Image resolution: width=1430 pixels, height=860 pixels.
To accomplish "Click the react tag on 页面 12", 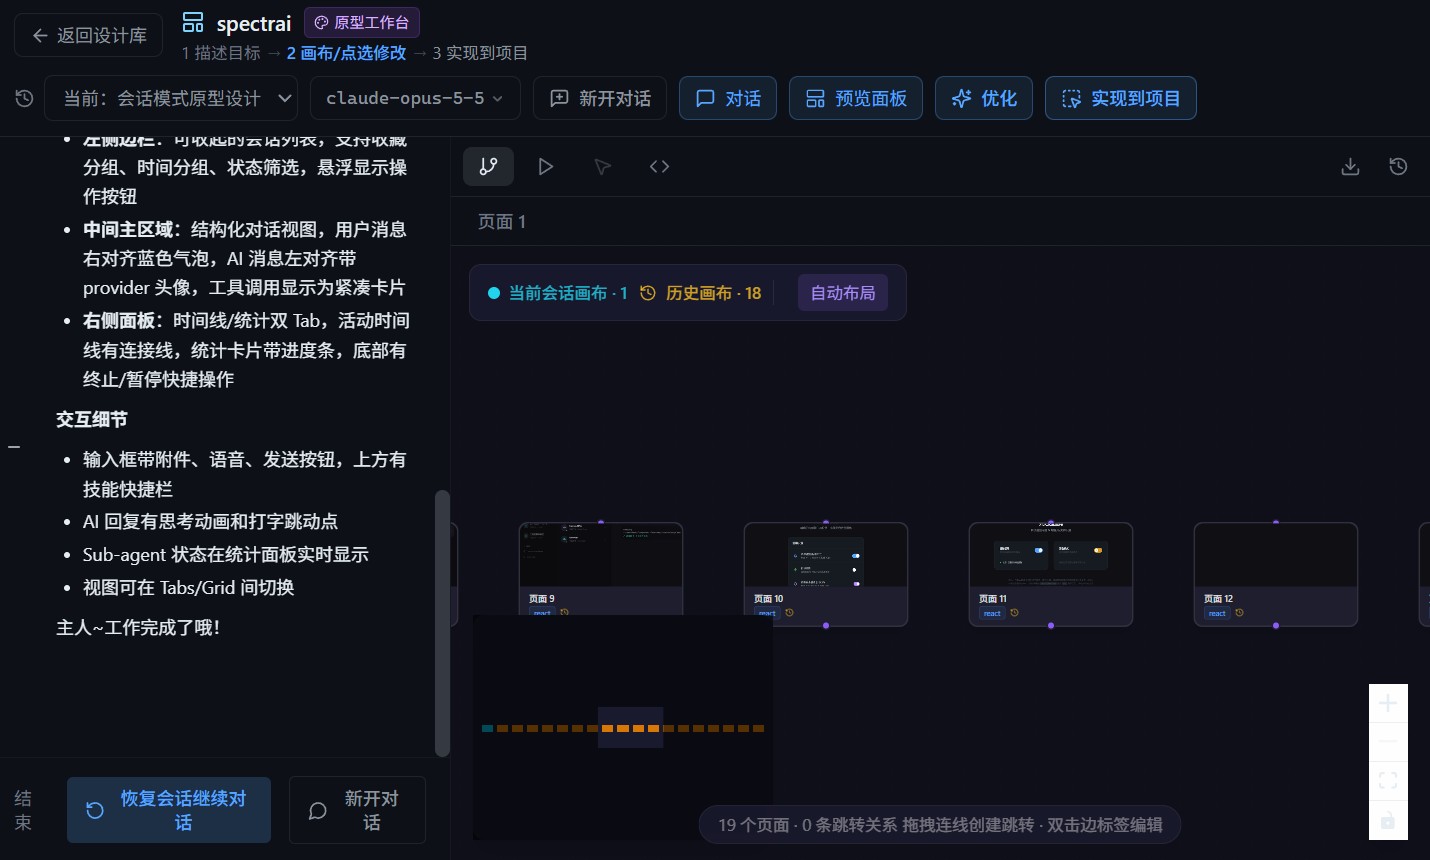I will (x=1217, y=613).
